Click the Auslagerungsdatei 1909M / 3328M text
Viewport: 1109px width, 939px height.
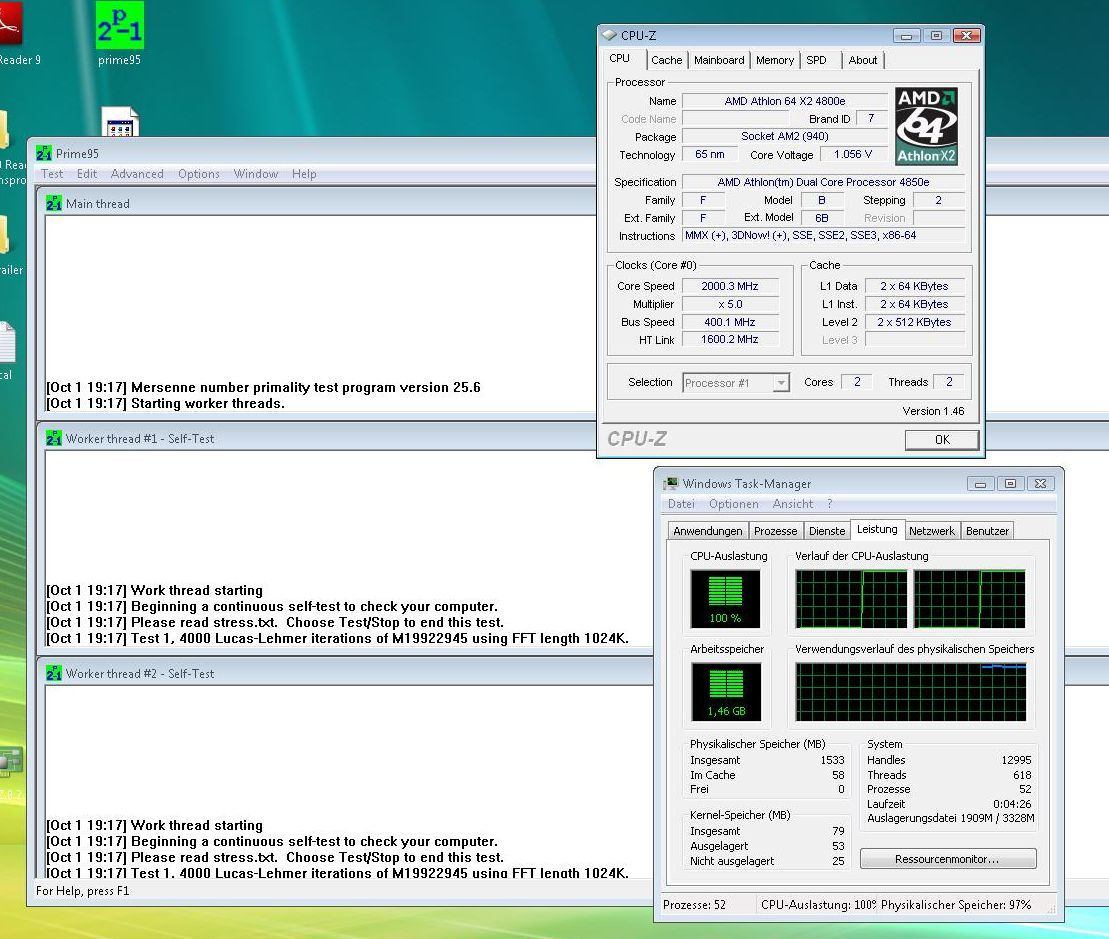pyautogui.click(x=951, y=818)
